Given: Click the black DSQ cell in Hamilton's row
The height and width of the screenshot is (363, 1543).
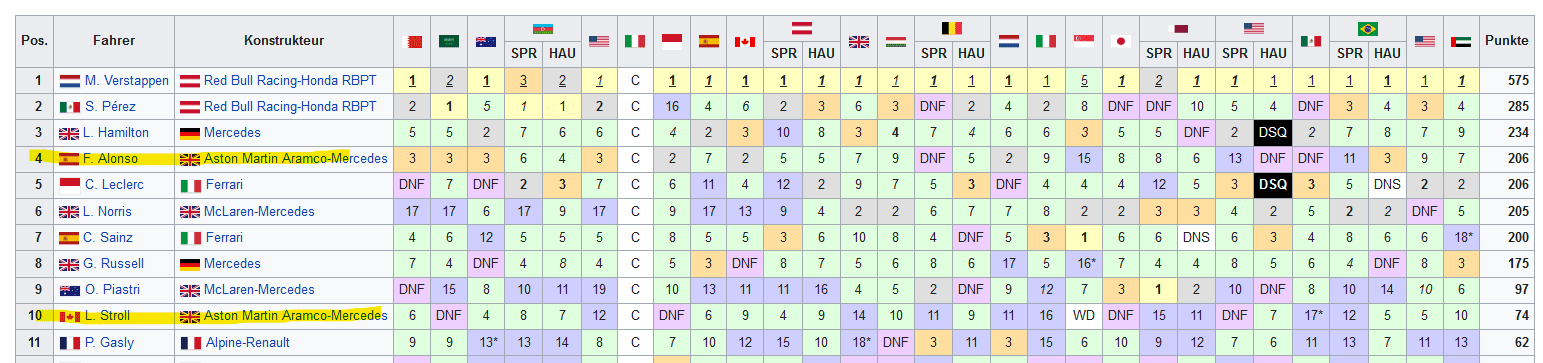Looking at the screenshot, I should point(1273,132).
